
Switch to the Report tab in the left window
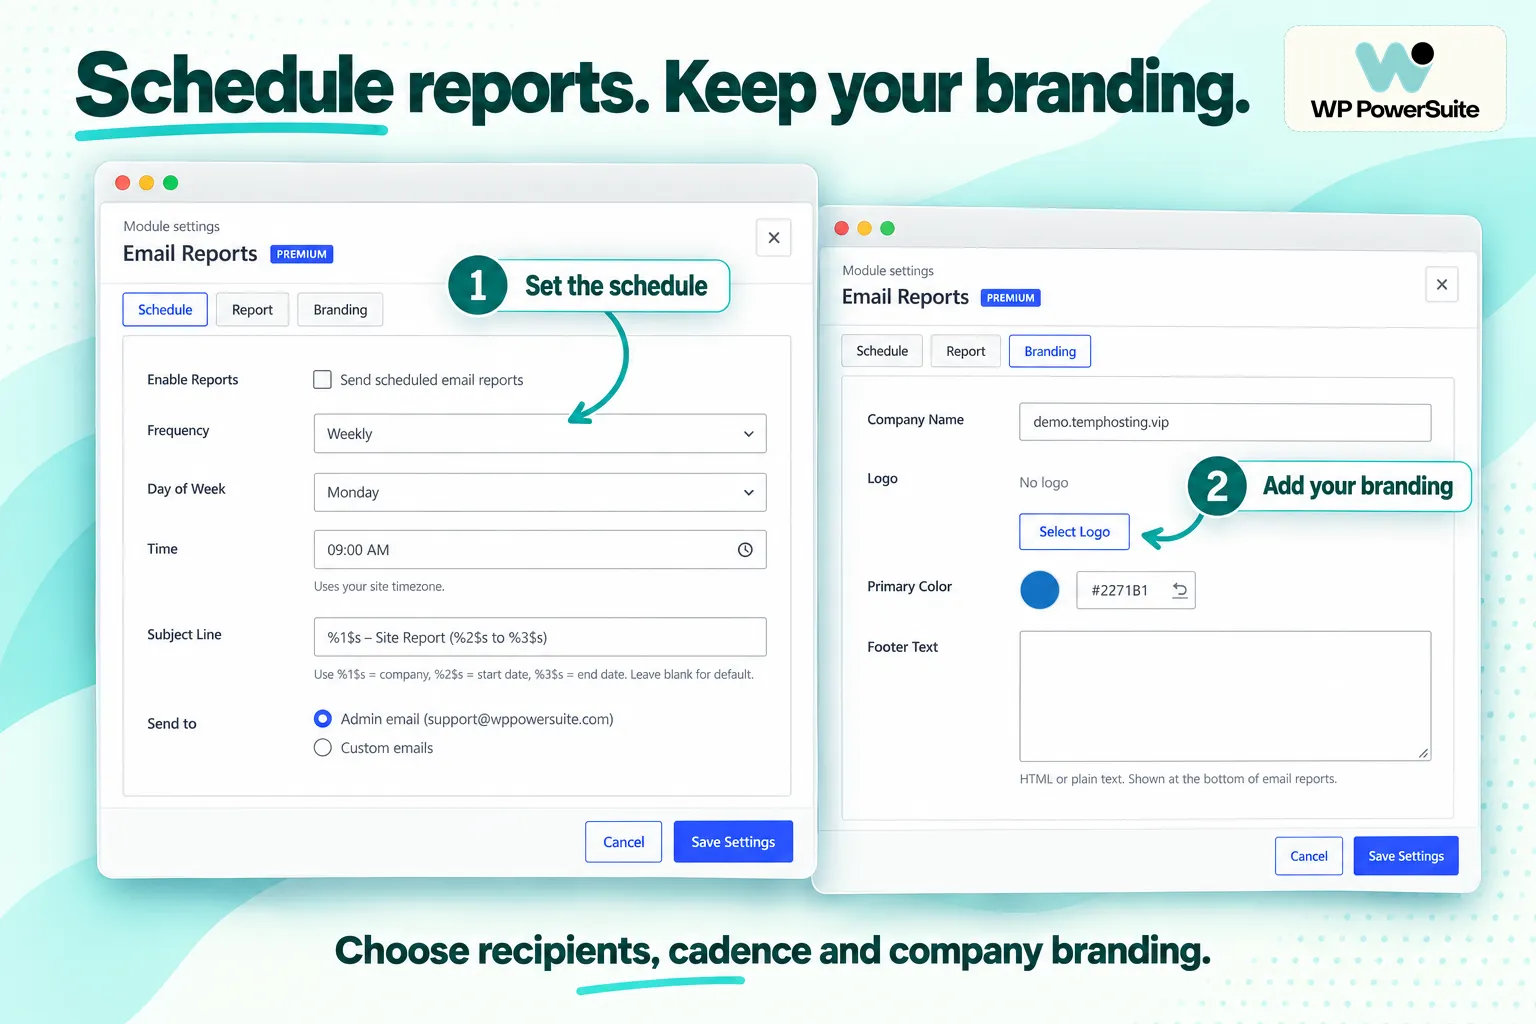click(252, 310)
